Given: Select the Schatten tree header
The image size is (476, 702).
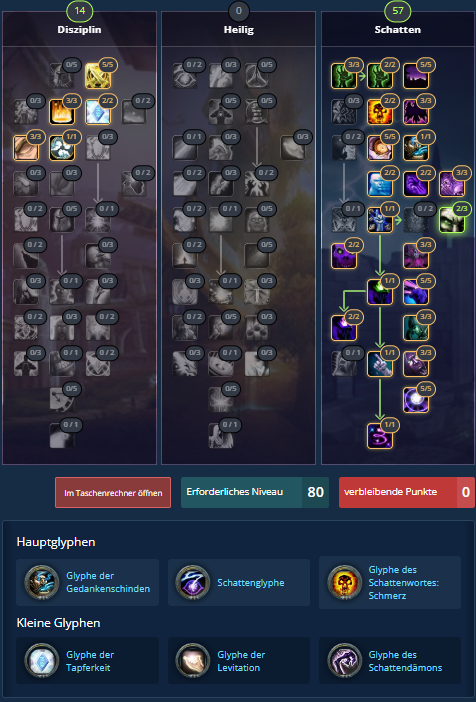Looking at the screenshot, I should [x=398, y=30].
